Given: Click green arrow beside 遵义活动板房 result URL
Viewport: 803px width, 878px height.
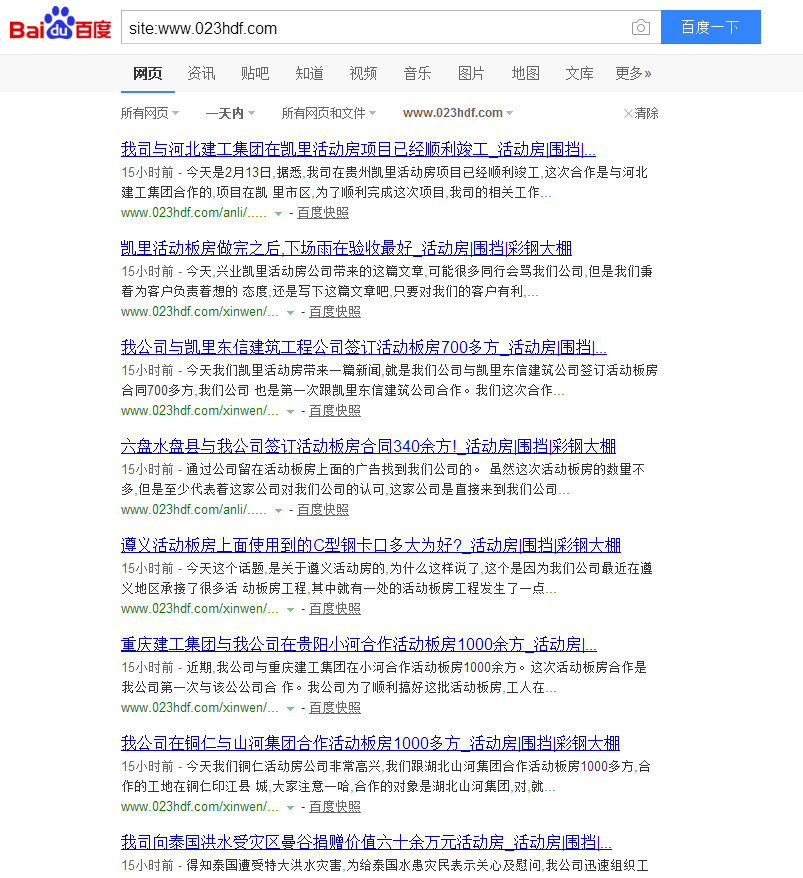Looking at the screenshot, I should (x=291, y=609).
